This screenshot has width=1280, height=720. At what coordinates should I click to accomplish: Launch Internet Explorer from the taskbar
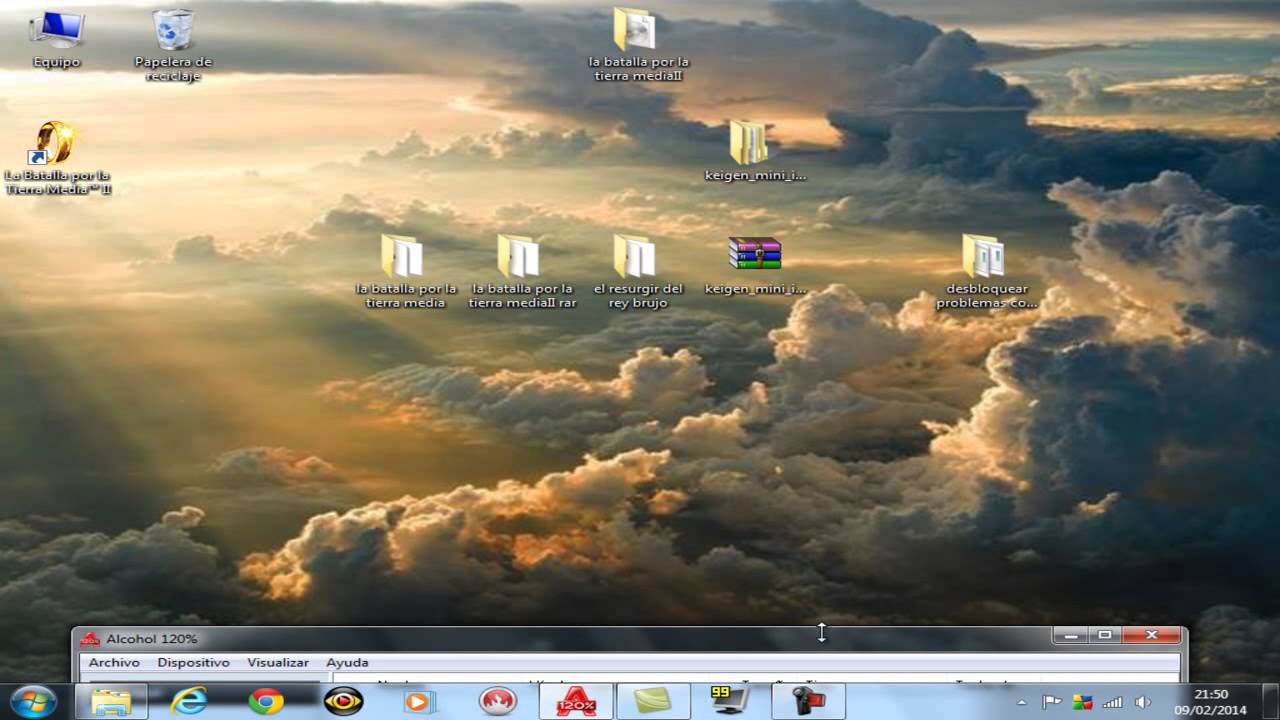pos(188,701)
